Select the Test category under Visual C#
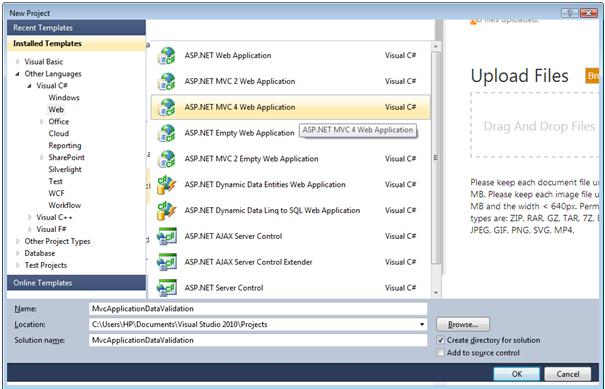Viewport: 605px width, 389px height. 56,181
